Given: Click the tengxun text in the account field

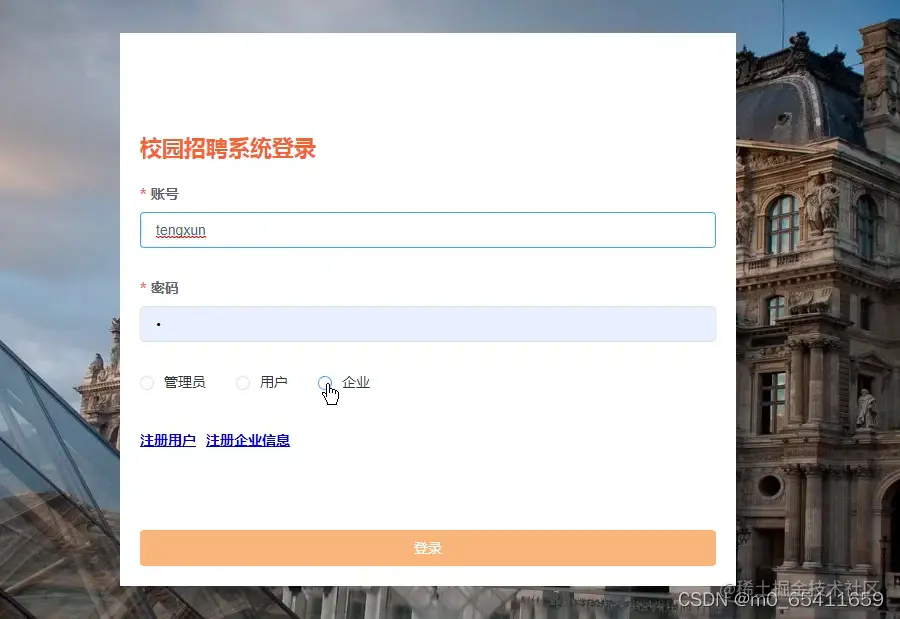Looking at the screenshot, I should pos(180,230).
